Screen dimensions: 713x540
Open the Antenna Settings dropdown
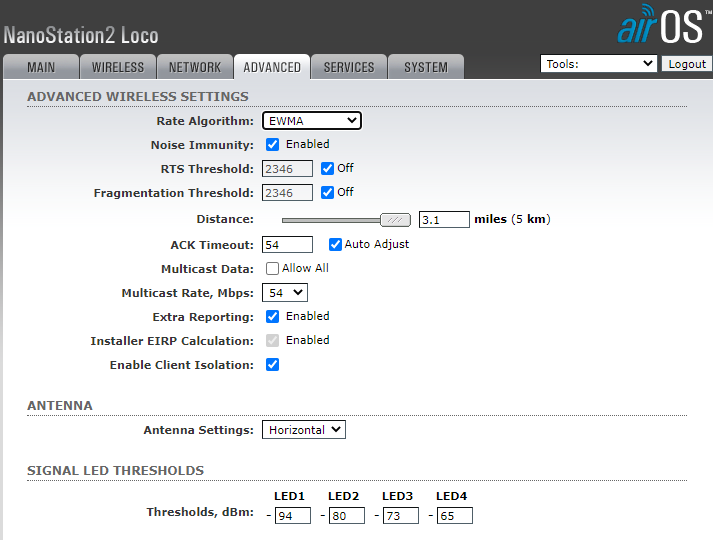click(304, 430)
